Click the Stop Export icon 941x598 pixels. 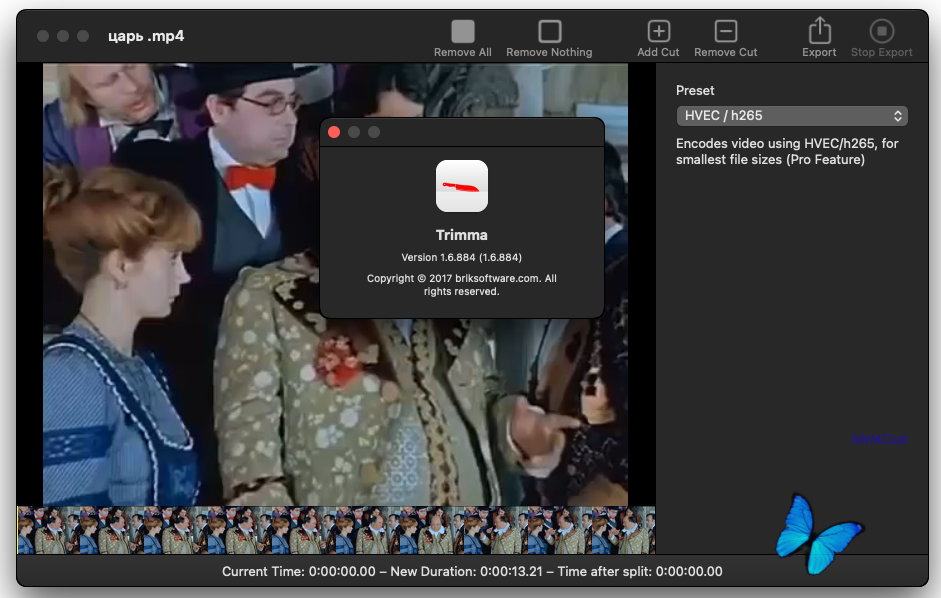click(x=881, y=32)
